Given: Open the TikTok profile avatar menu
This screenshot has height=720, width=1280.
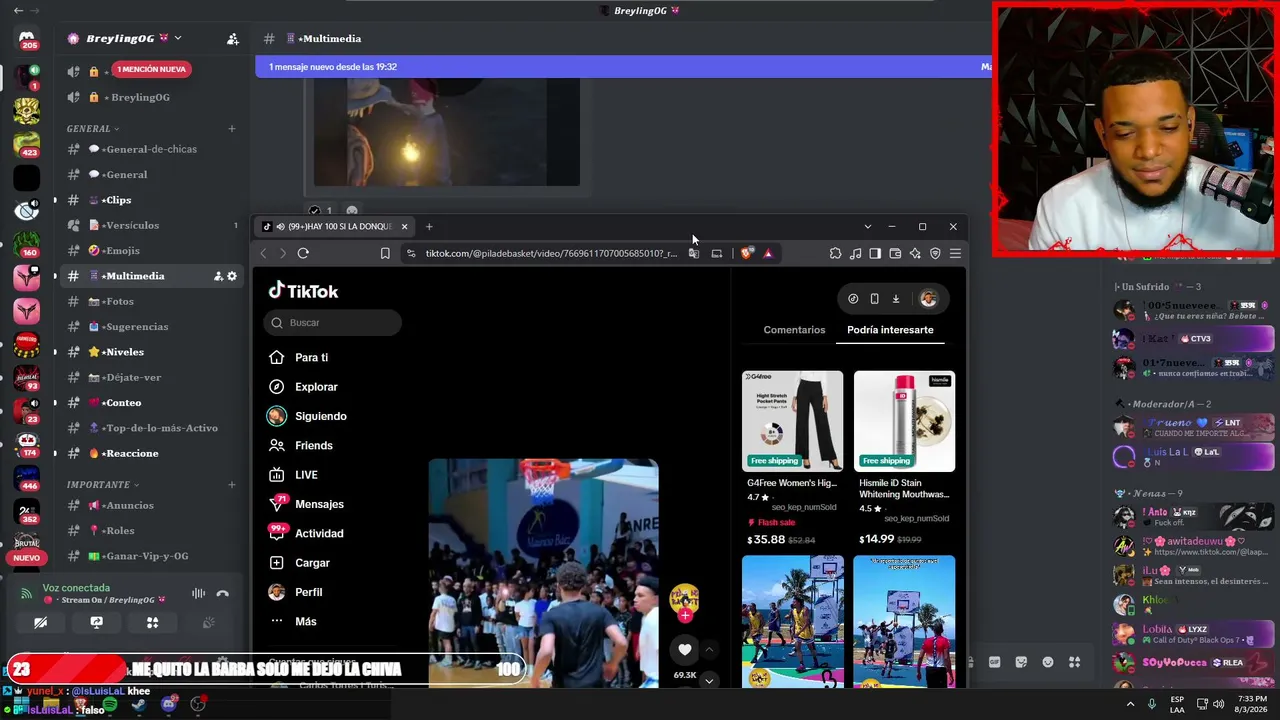Looking at the screenshot, I should tap(929, 298).
